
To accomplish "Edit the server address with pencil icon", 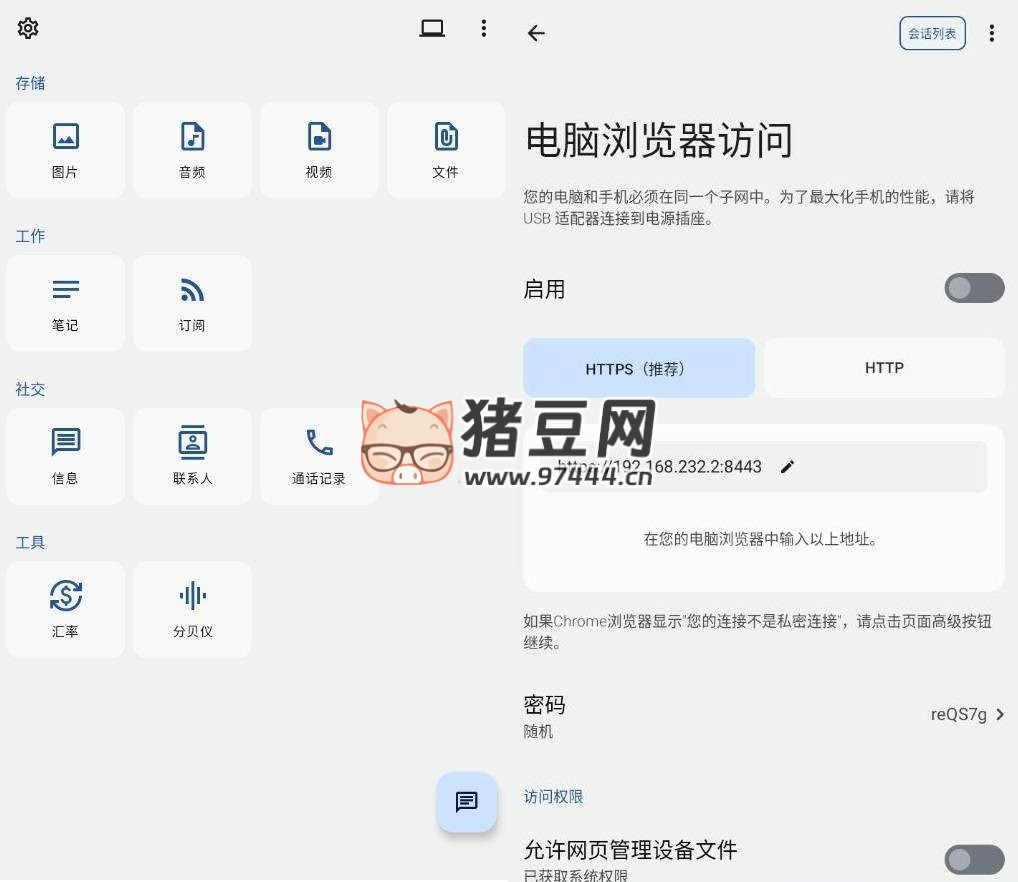I will (788, 467).
